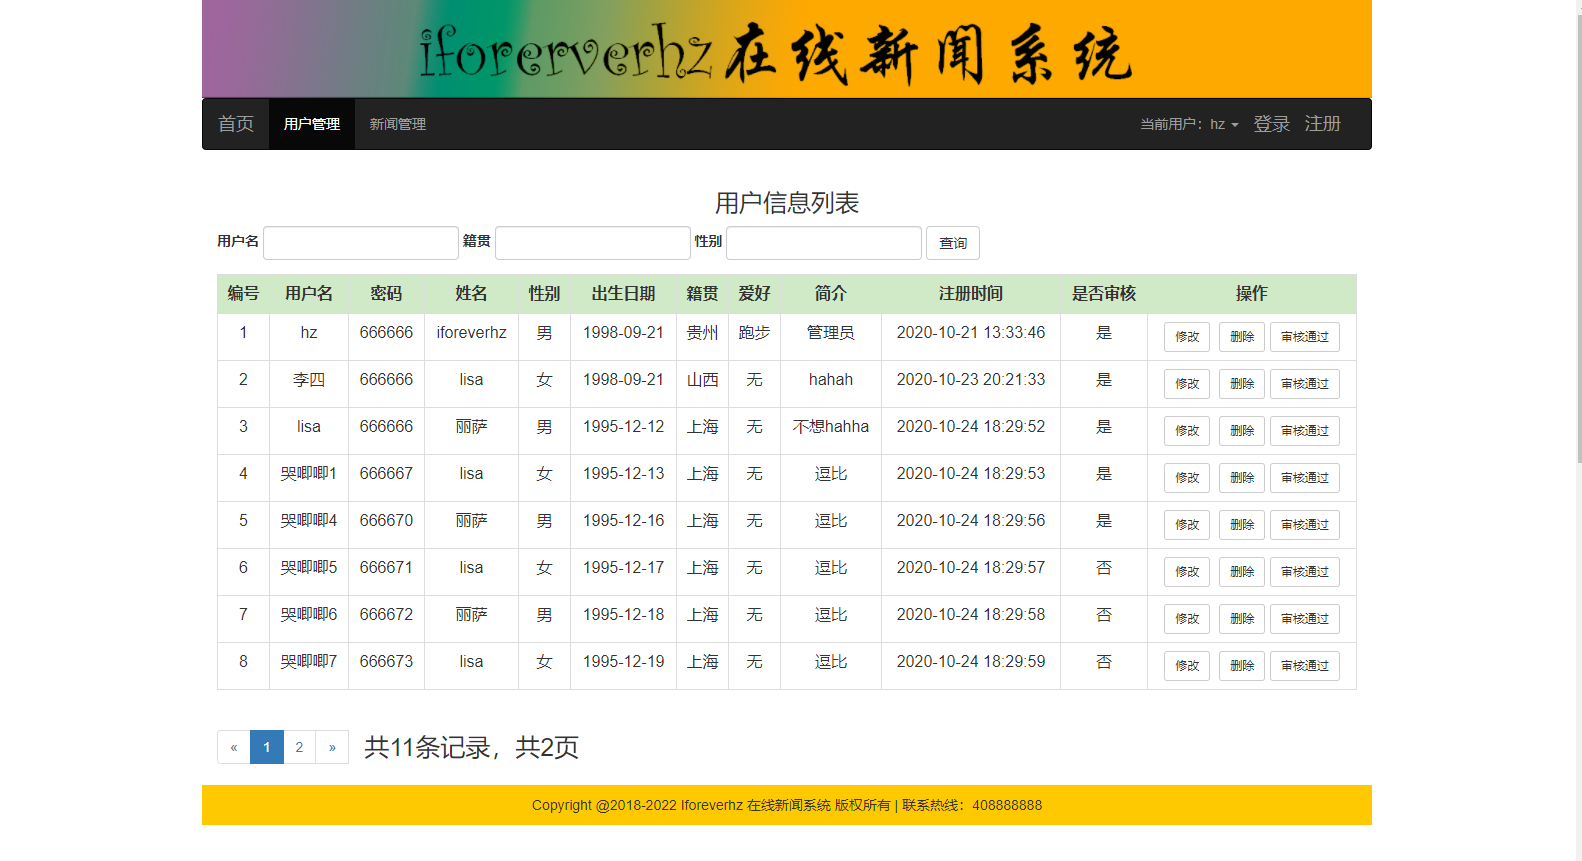Image resolution: width=1582 pixels, height=861 pixels.
Task: Click 修改 for user 哭唧唧5
Action: [x=1187, y=572]
